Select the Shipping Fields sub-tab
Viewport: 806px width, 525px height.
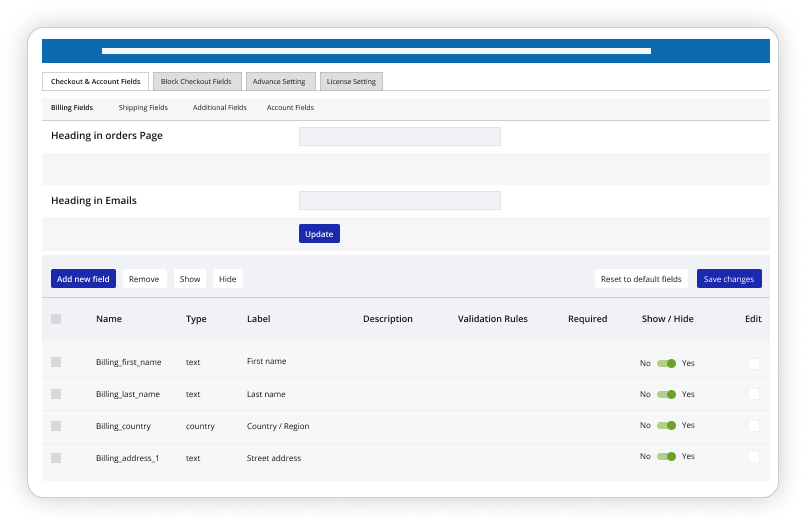tap(143, 108)
